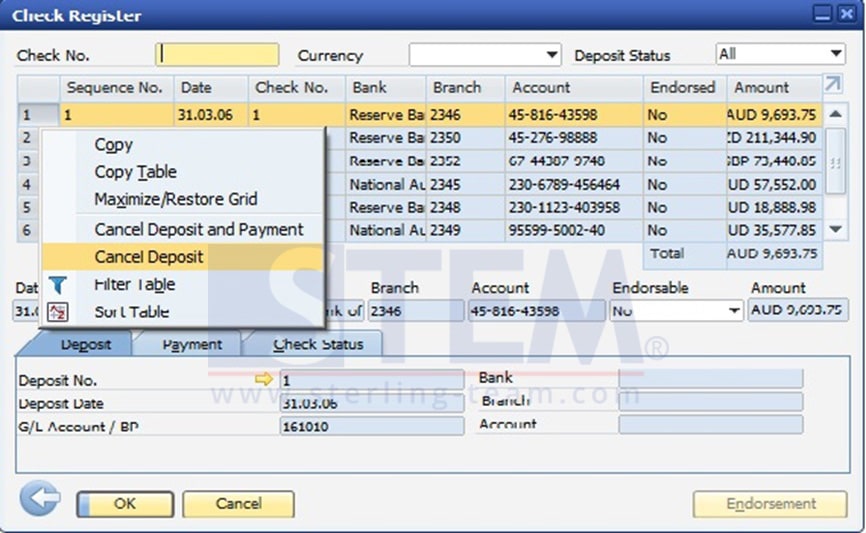The width and height of the screenshot is (866, 533).
Task: Click the Branch column header
Action: [x=466, y=88]
